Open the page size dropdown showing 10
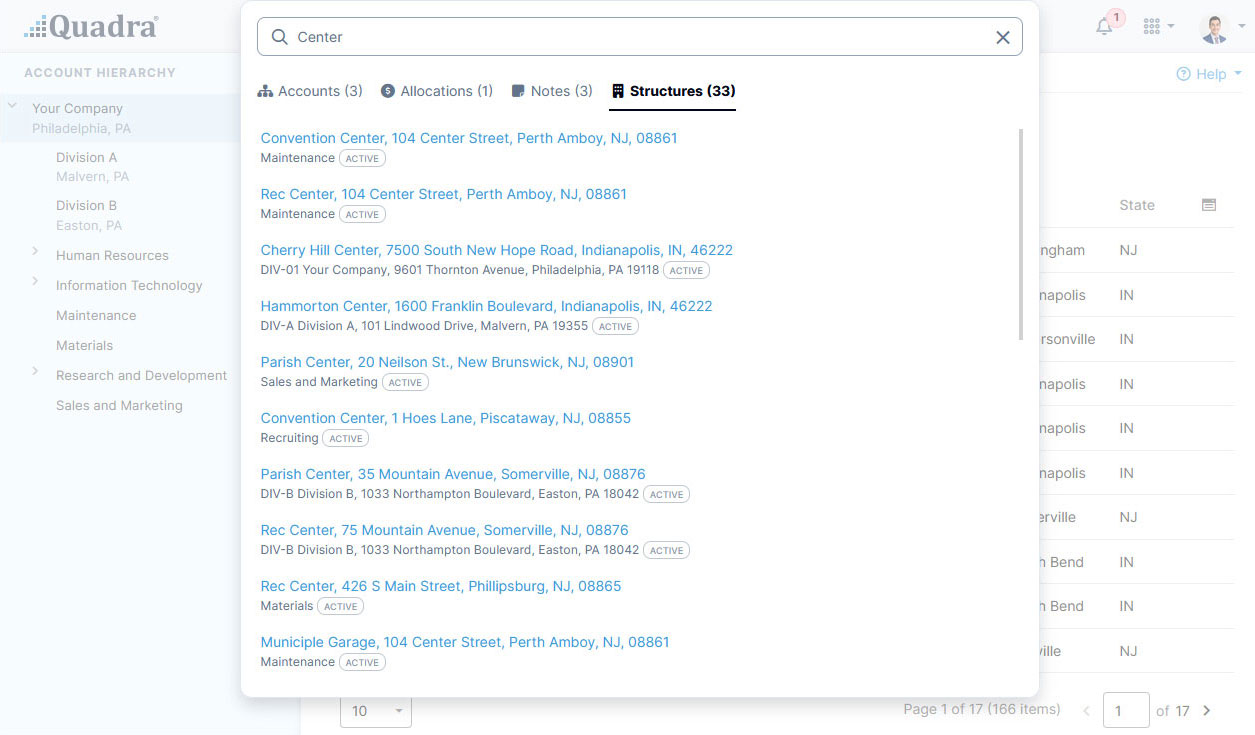The width and height of the screenshot is (1255, 735). 376,710
